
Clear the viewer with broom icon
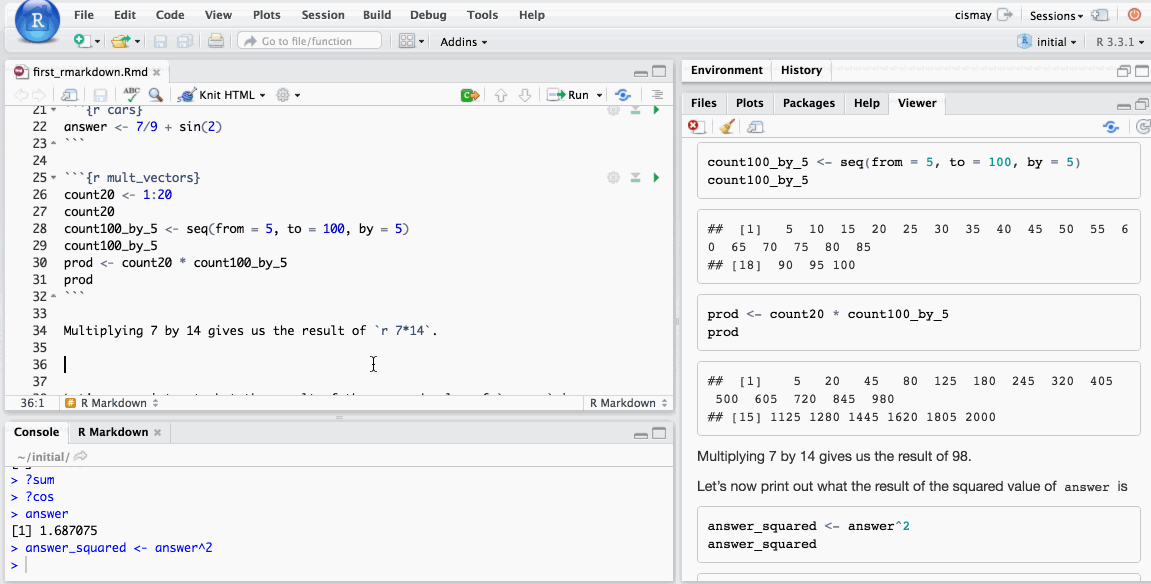(x=726, y=127)
